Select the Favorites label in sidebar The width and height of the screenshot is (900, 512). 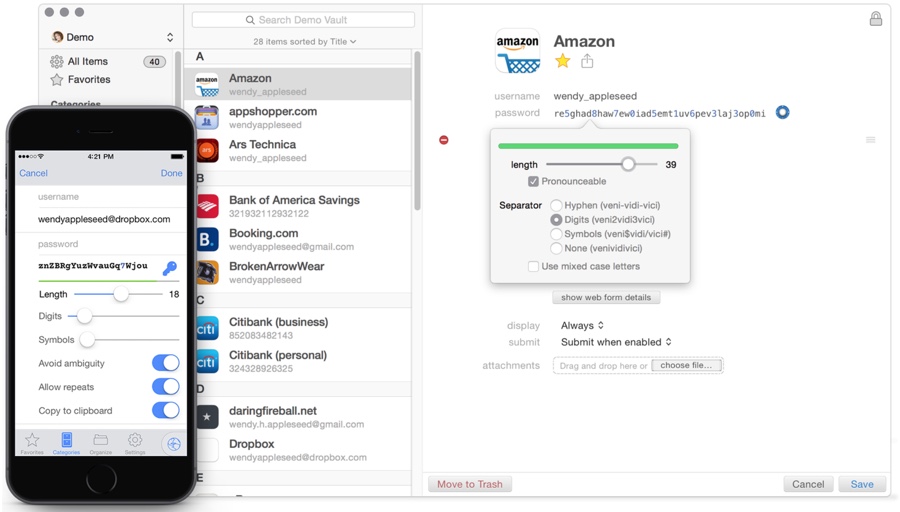click(89, 80)
